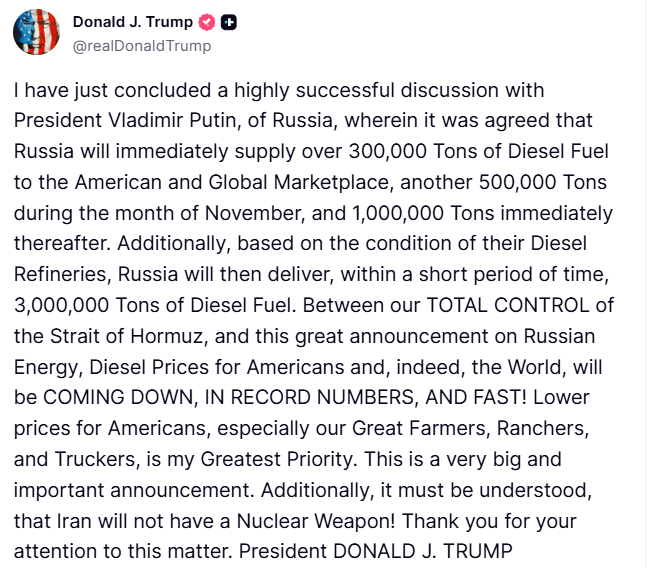Click the '1,000,000 Tons' figure

423,213
